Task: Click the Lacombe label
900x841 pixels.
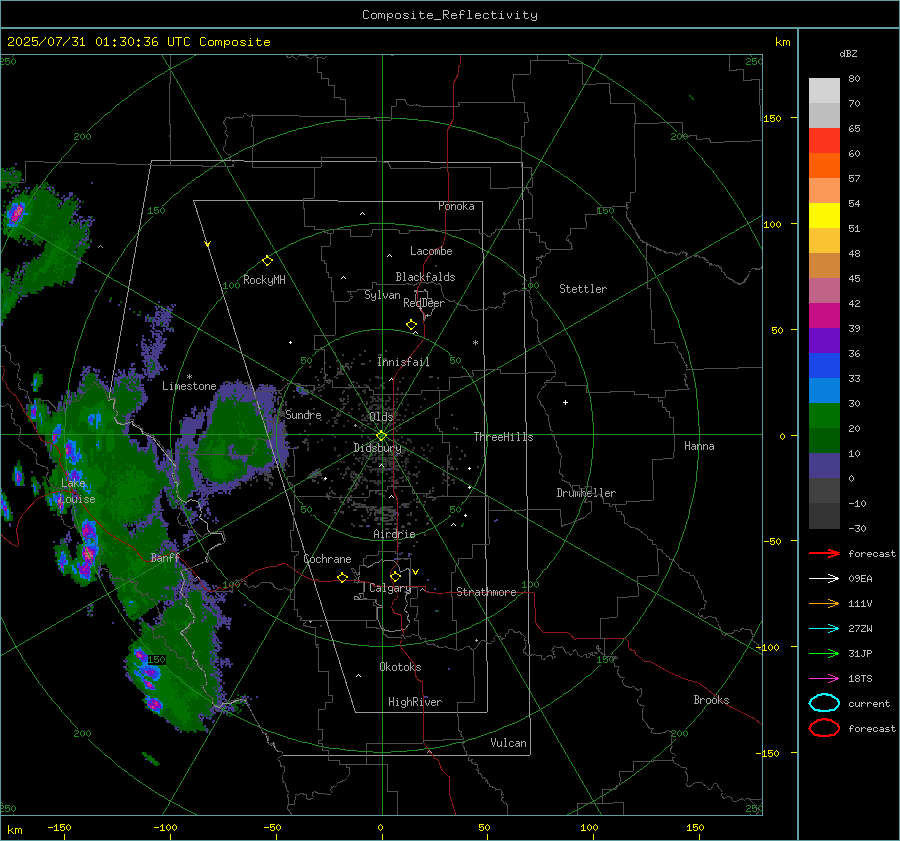Action: point(431,251)
